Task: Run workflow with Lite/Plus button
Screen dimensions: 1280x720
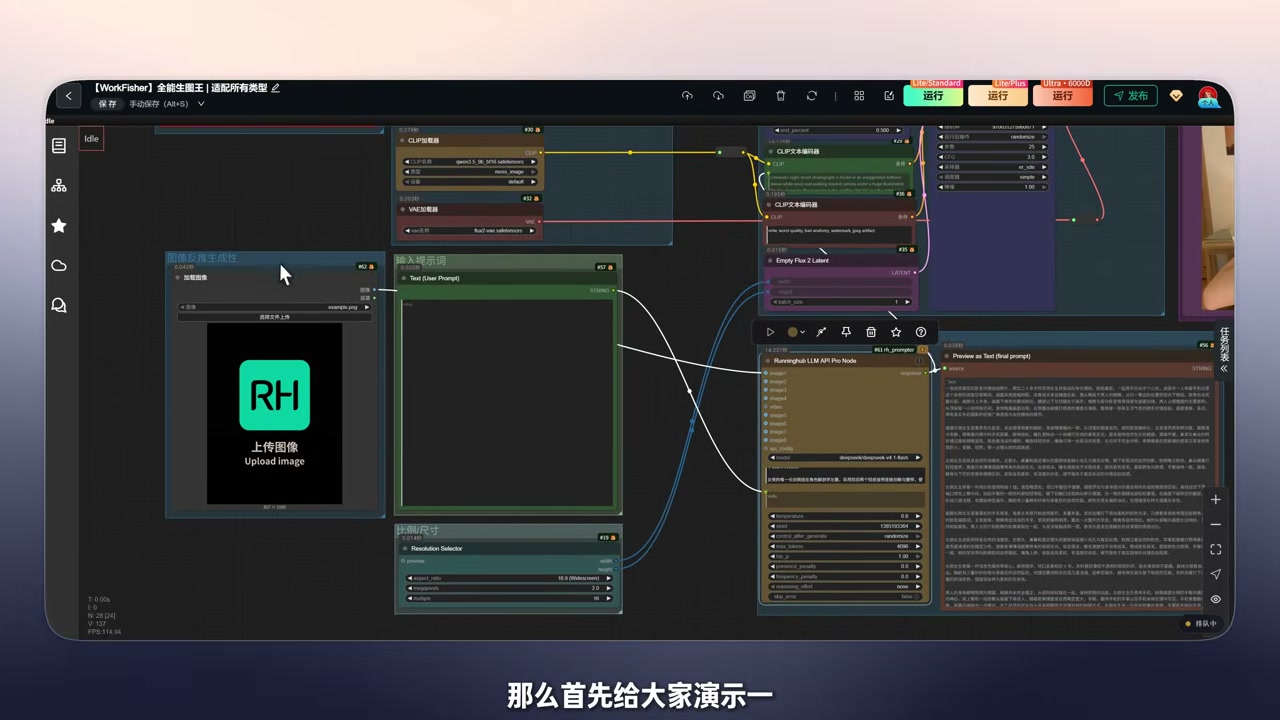Action: [998, 96]
